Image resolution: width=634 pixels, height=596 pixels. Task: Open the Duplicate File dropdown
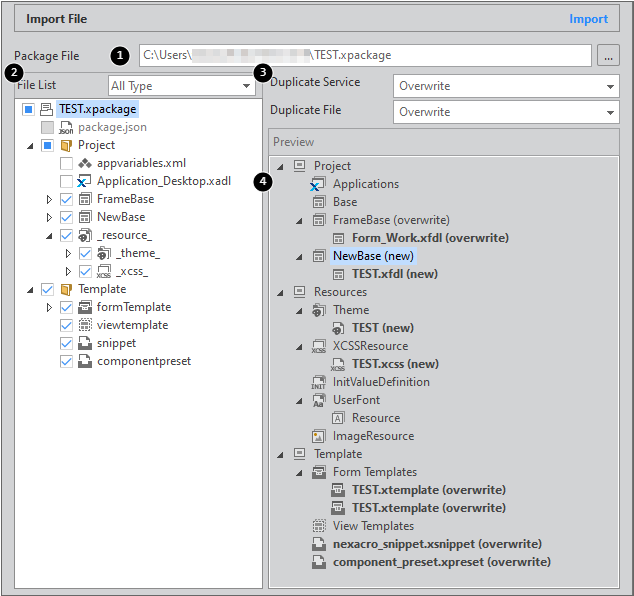[x=505, y=112]
